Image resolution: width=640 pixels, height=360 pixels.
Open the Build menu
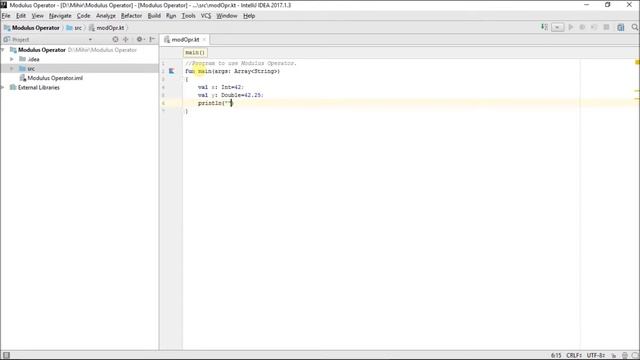pyautogui.click(x=154, y=16)
